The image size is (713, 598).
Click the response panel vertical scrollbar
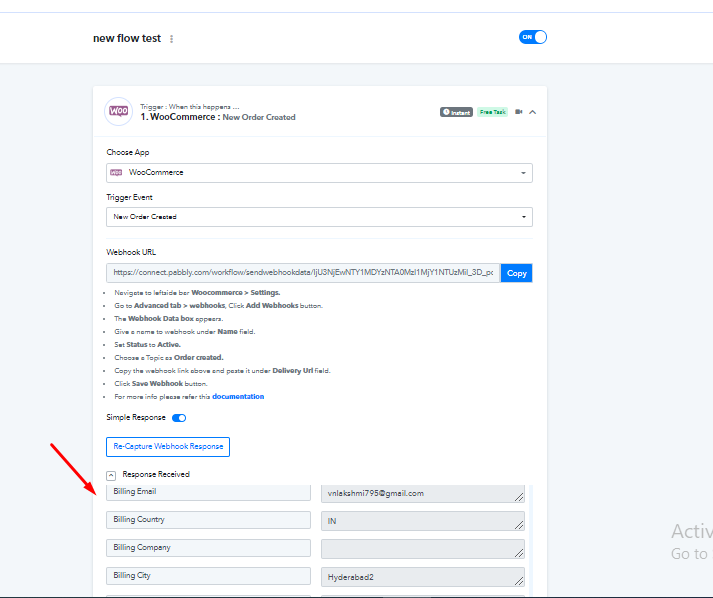click(531, 540)
